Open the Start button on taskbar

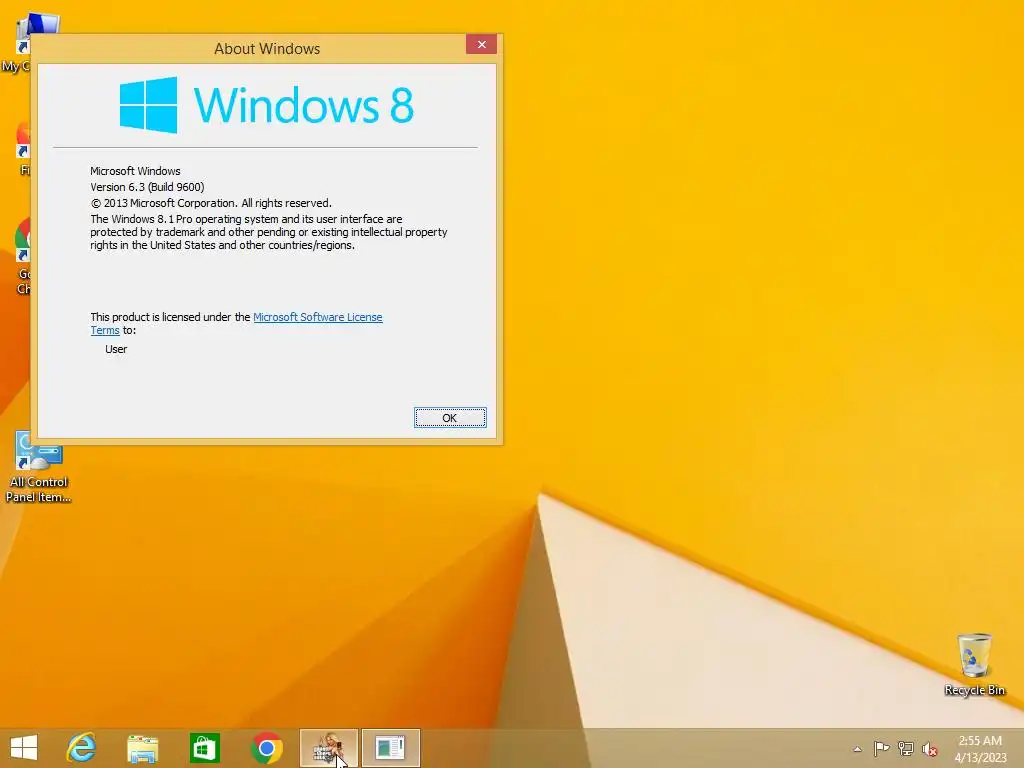[24, 748]
